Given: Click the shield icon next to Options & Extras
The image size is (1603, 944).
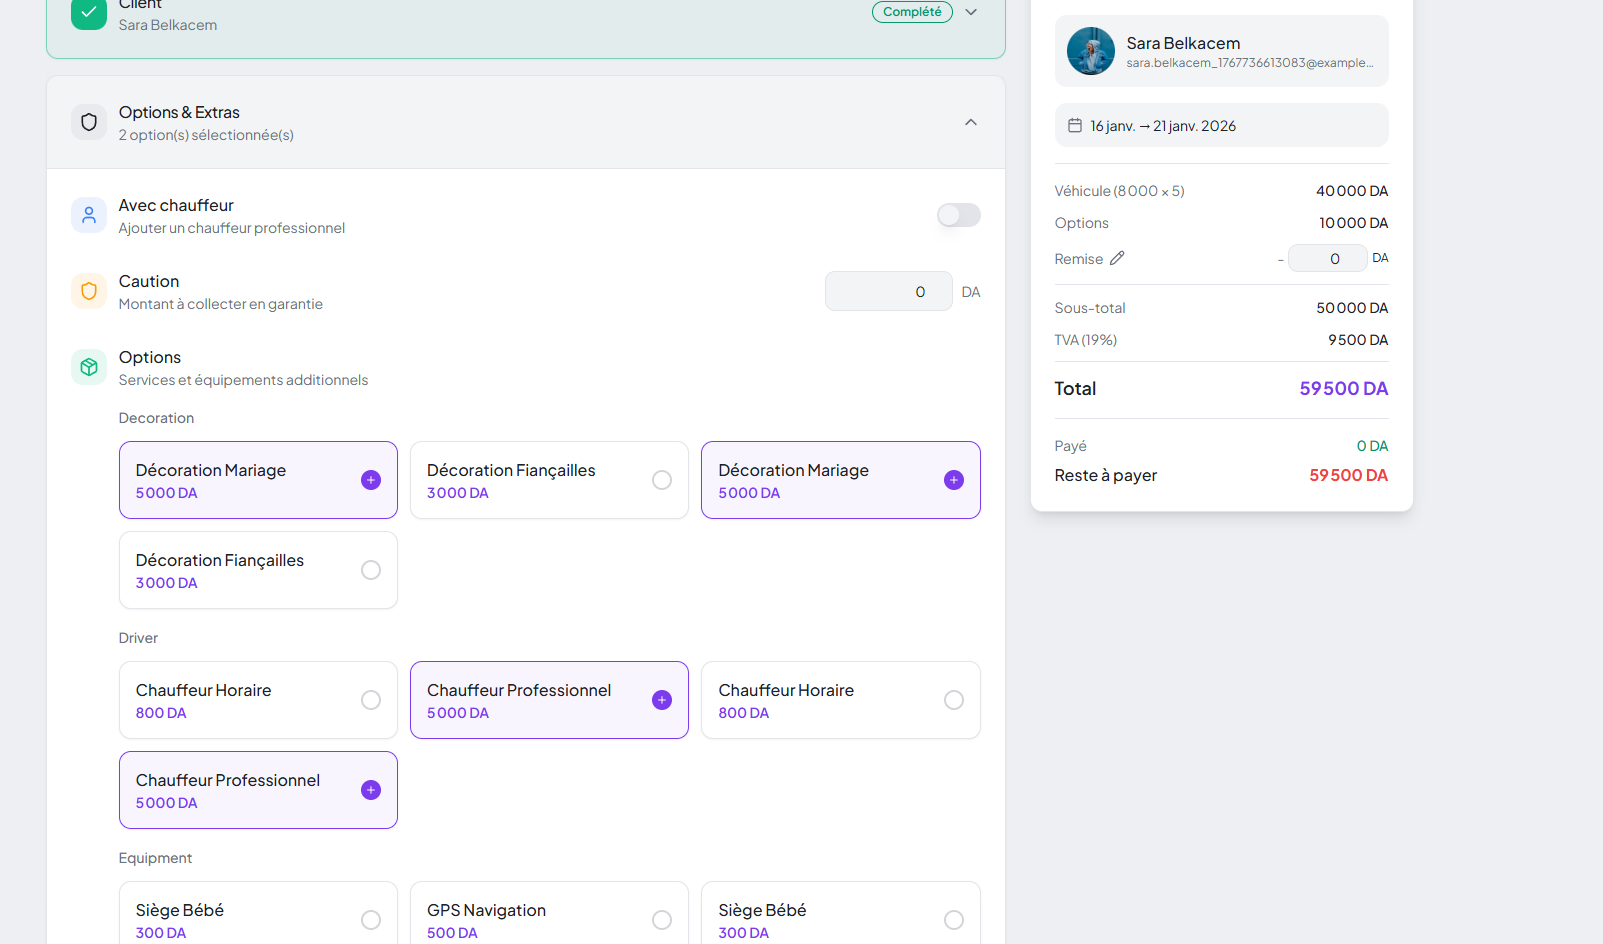Looking at the screenshot, I should pos(89,122).
